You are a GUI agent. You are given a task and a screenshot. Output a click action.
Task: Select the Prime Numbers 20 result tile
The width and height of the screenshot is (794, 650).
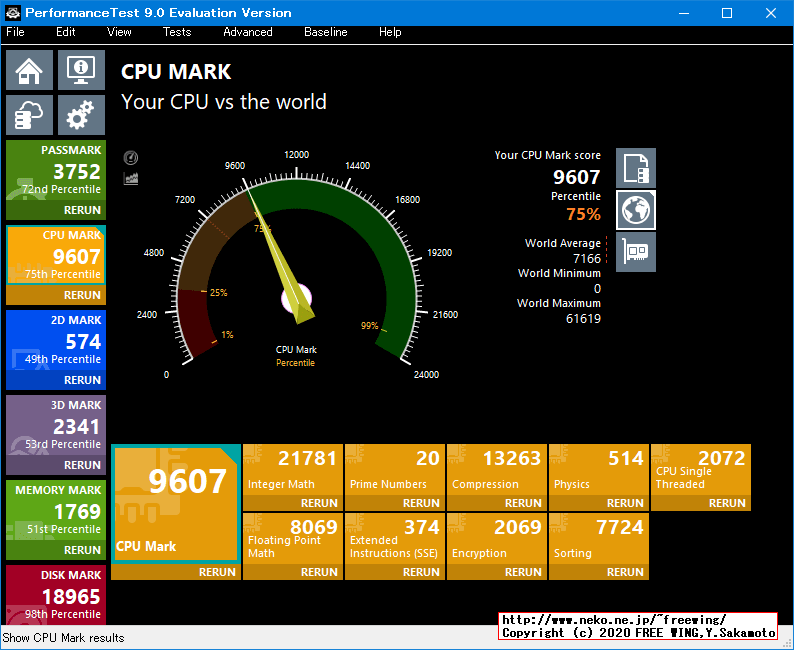395,470
